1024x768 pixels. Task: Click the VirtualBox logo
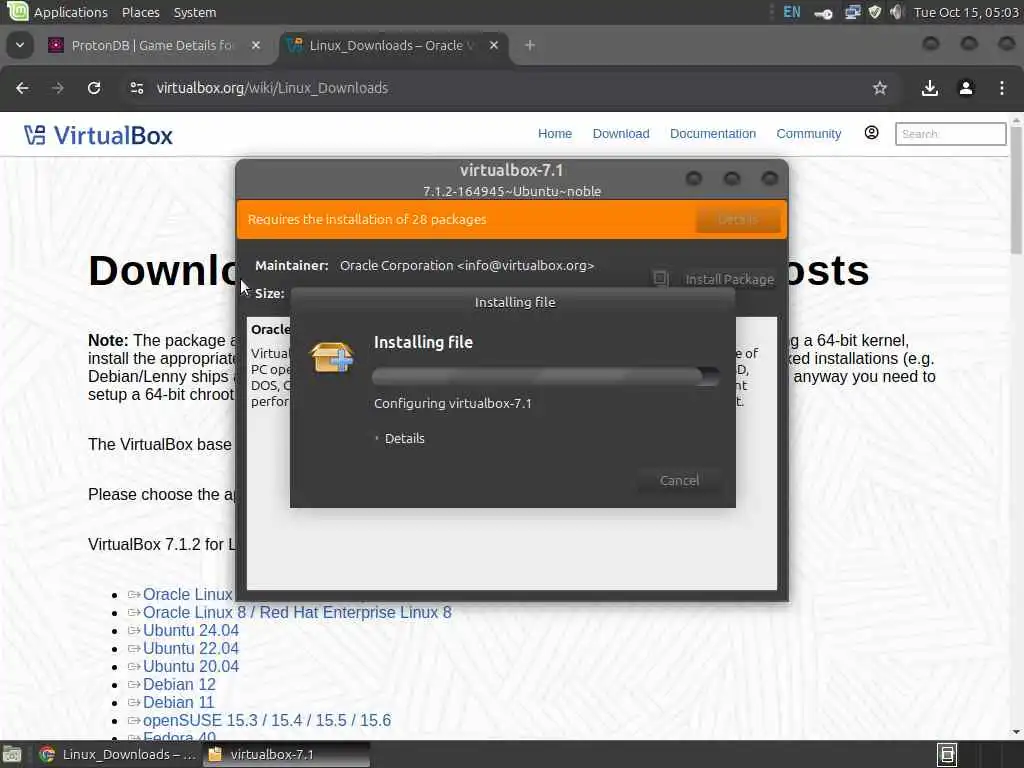[x=99, y=135]
